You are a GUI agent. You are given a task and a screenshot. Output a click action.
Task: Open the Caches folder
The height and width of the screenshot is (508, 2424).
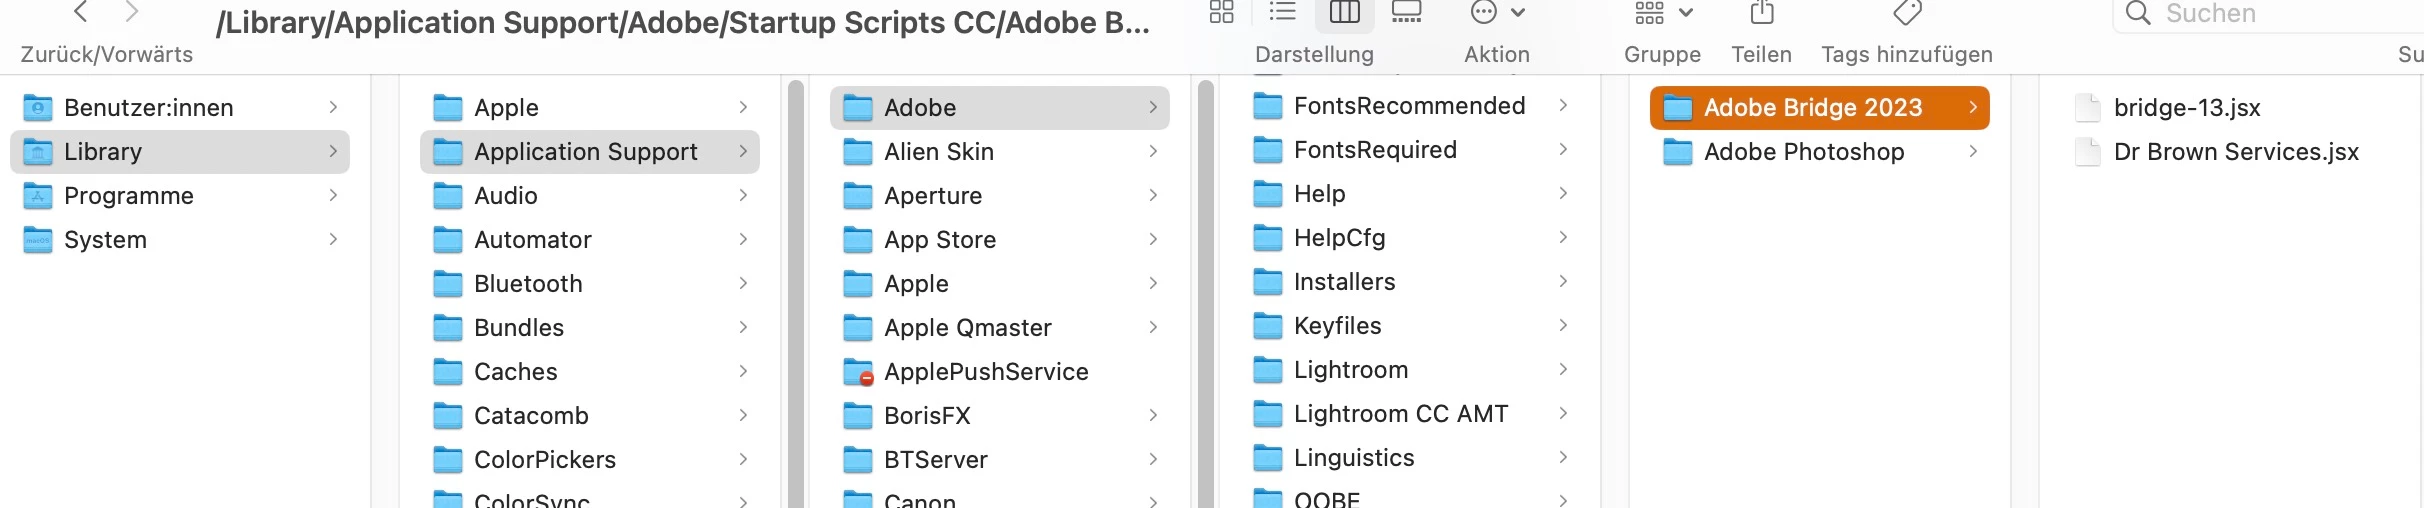(590, 371)
